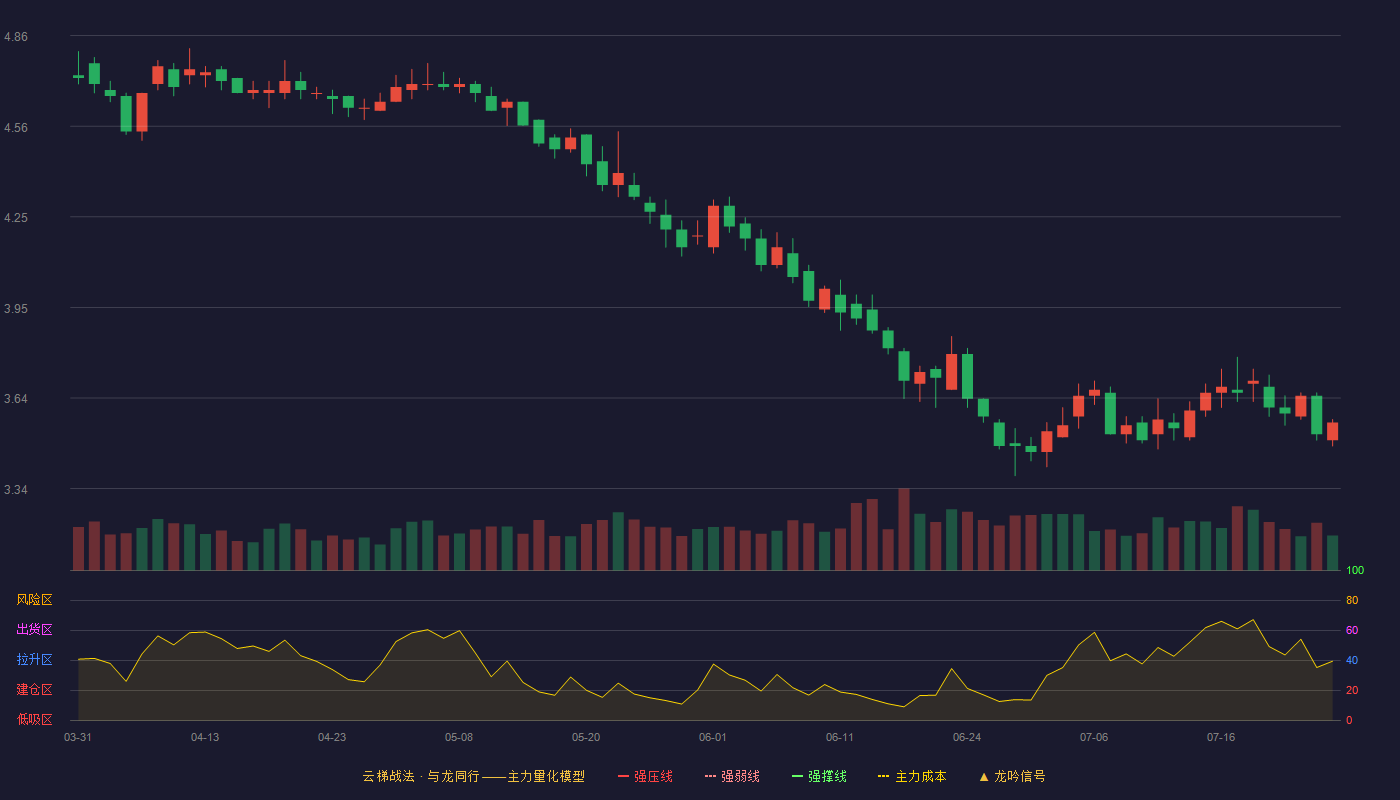Click the 06-11 date label
The image size is (1400, 800).
point(840,737)
